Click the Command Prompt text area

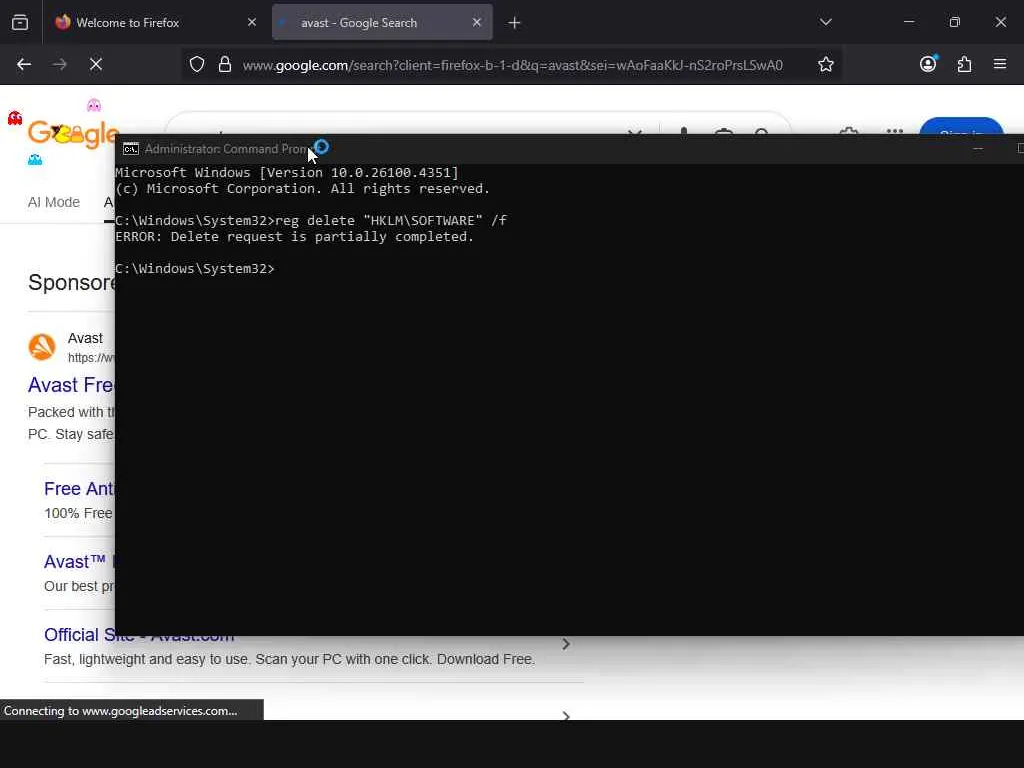[x=569, y=399]
